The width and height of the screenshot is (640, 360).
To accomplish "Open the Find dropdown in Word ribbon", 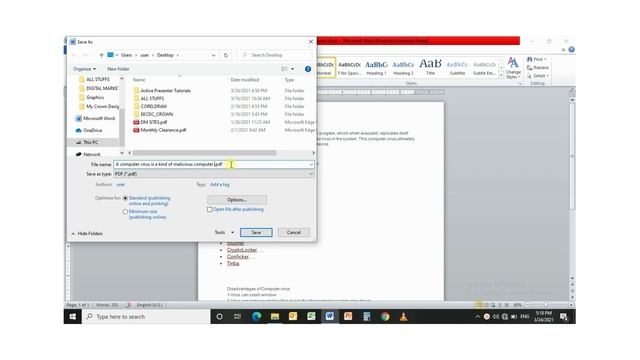I will point(536,59).
